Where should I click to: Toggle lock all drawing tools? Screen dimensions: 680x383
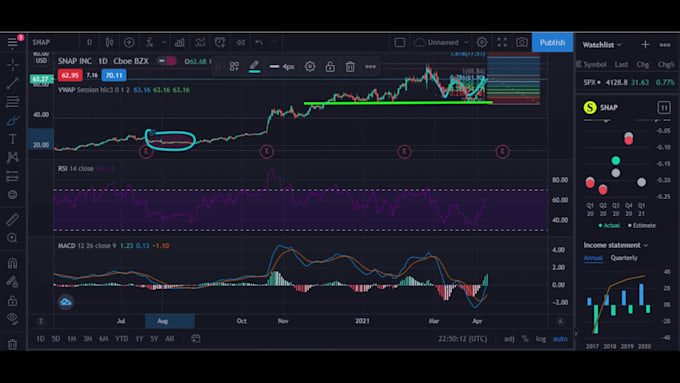[13, 301]
